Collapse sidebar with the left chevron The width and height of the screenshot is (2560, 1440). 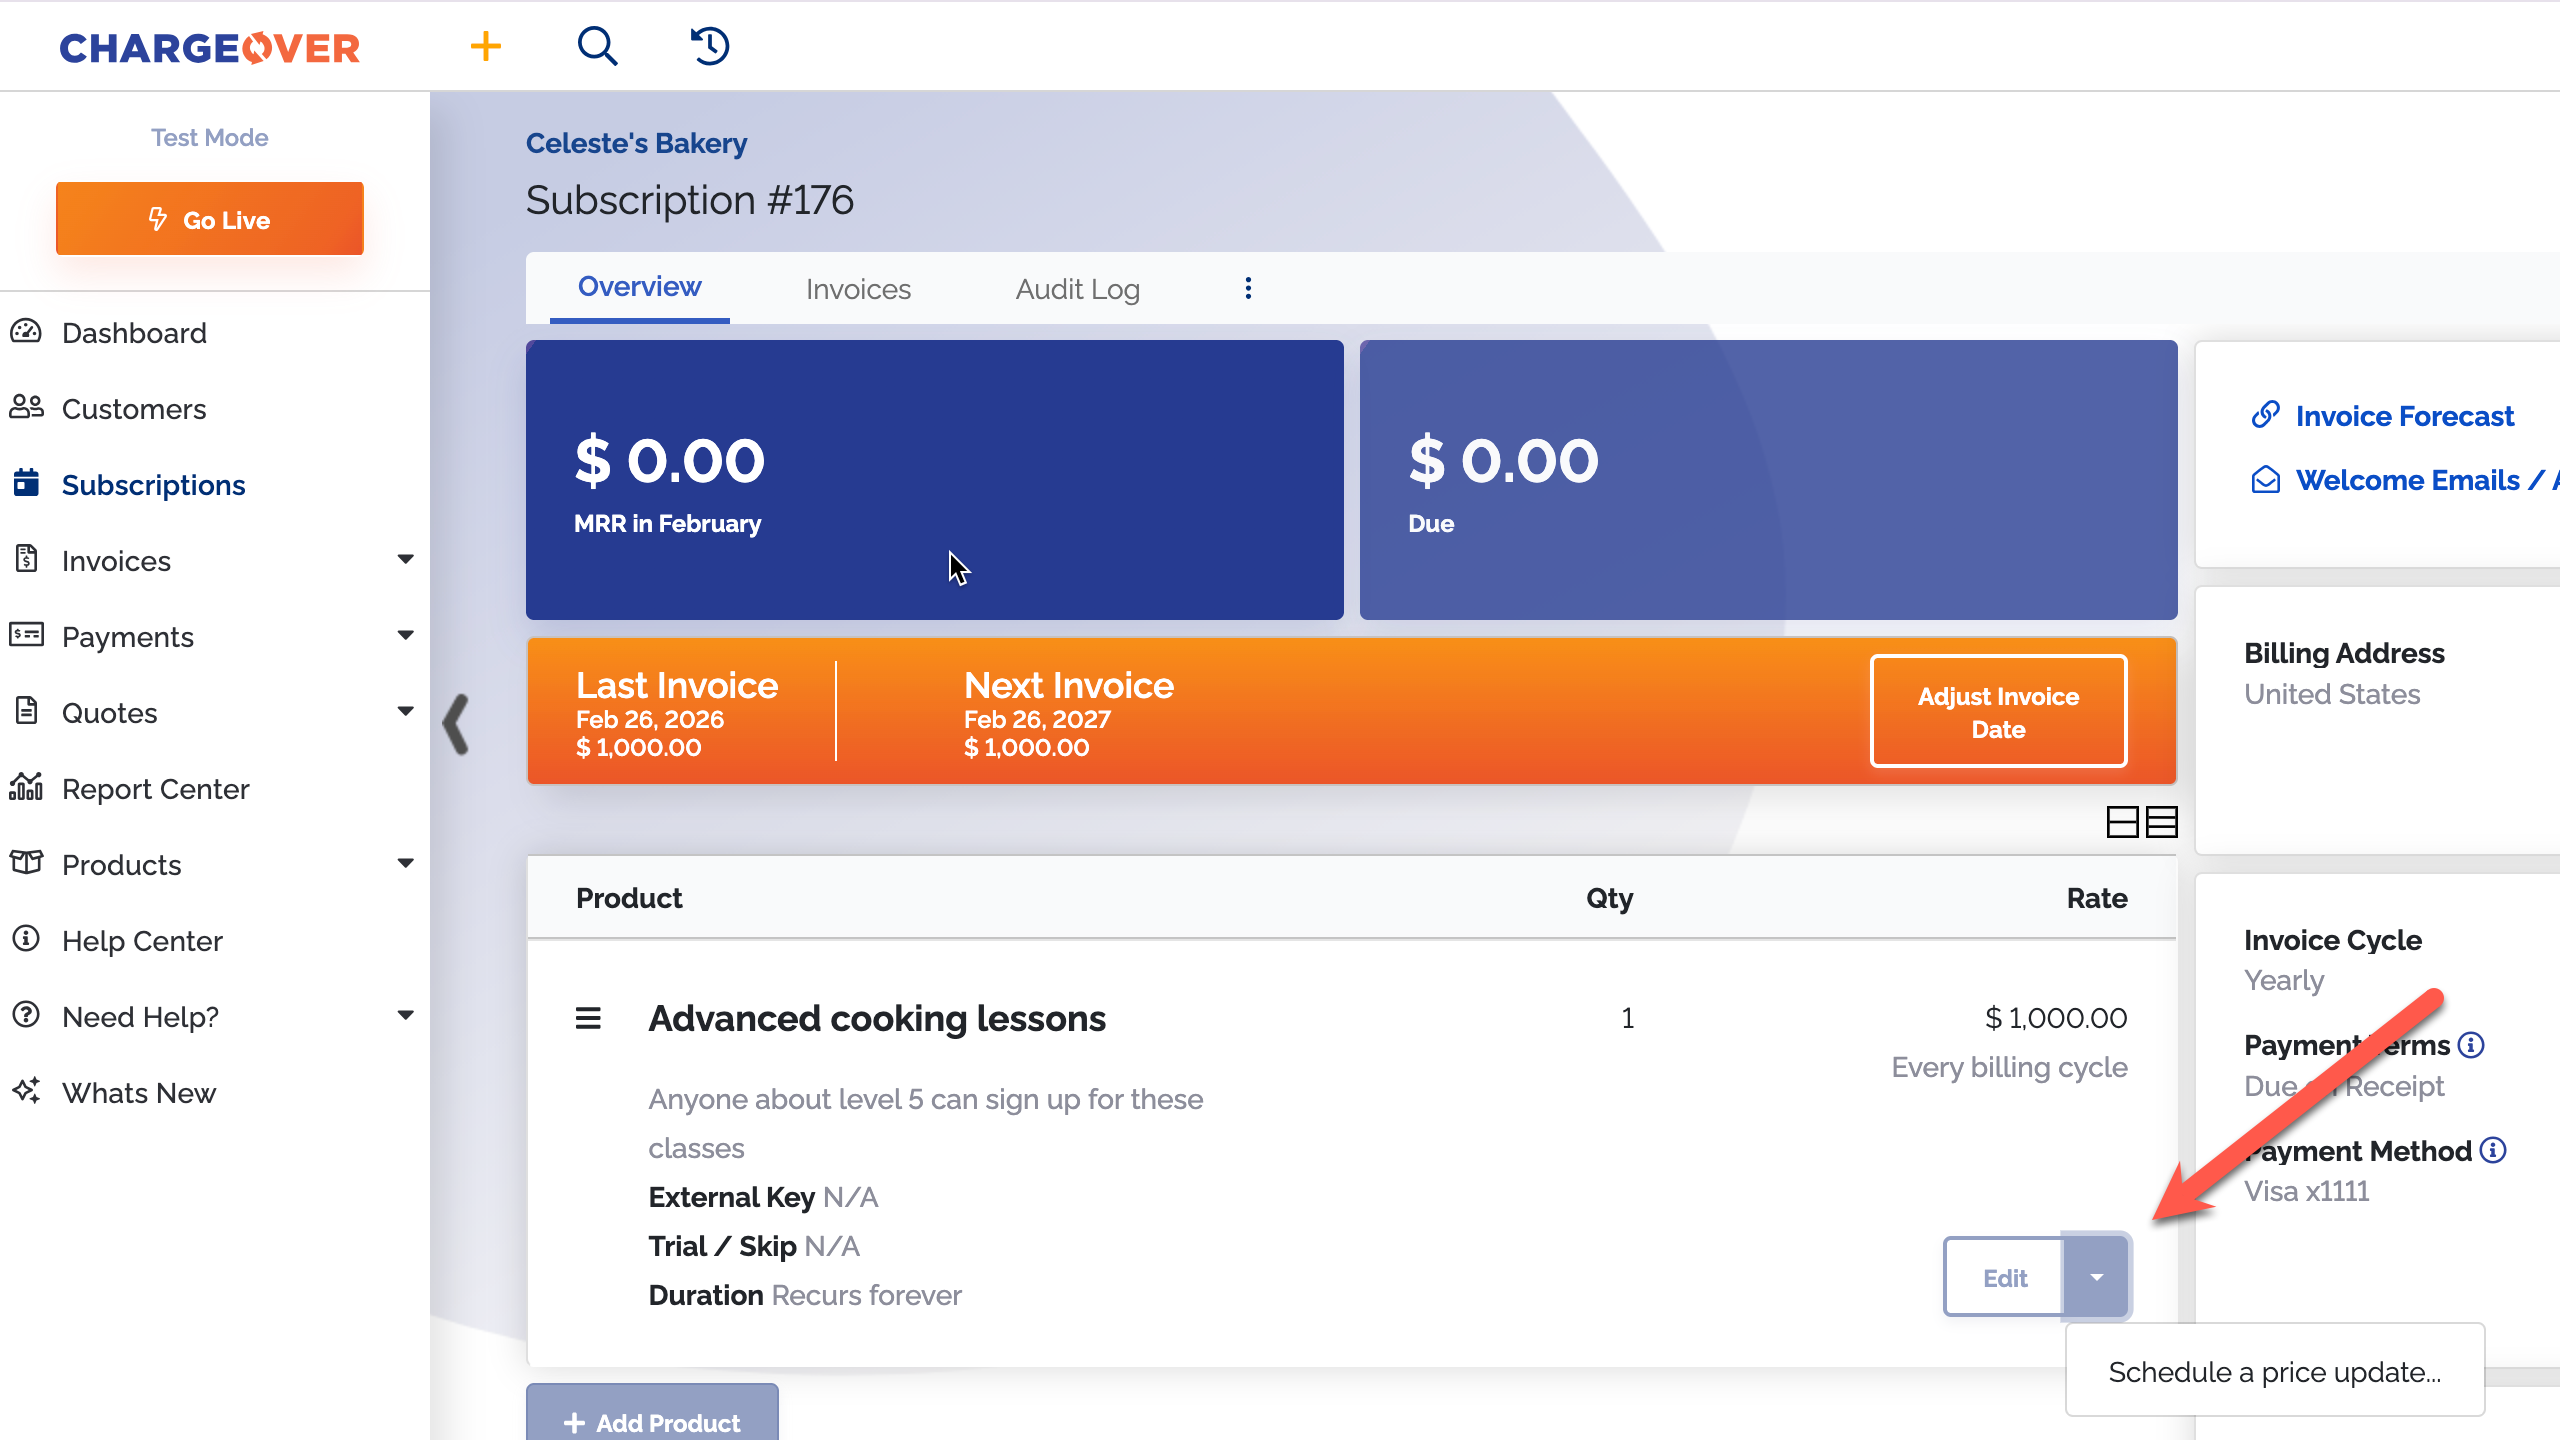point(456,724)
